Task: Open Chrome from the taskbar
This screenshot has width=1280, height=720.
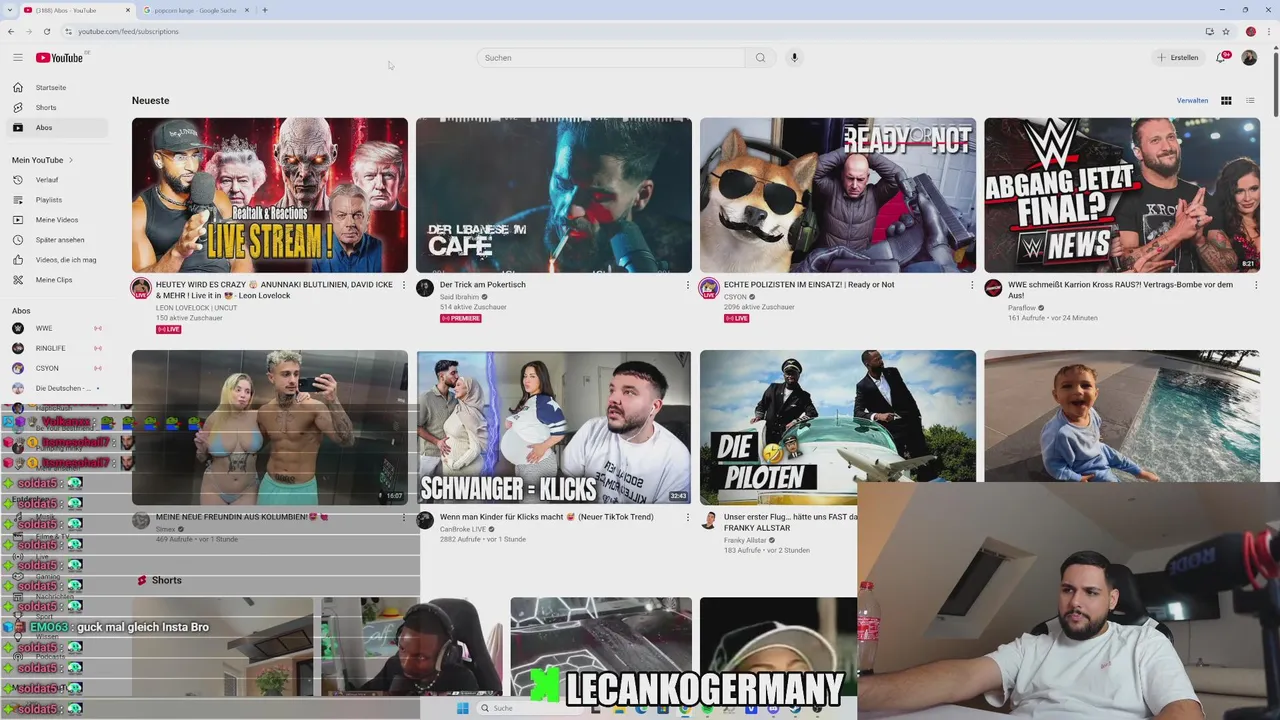Action: point(686,708)
